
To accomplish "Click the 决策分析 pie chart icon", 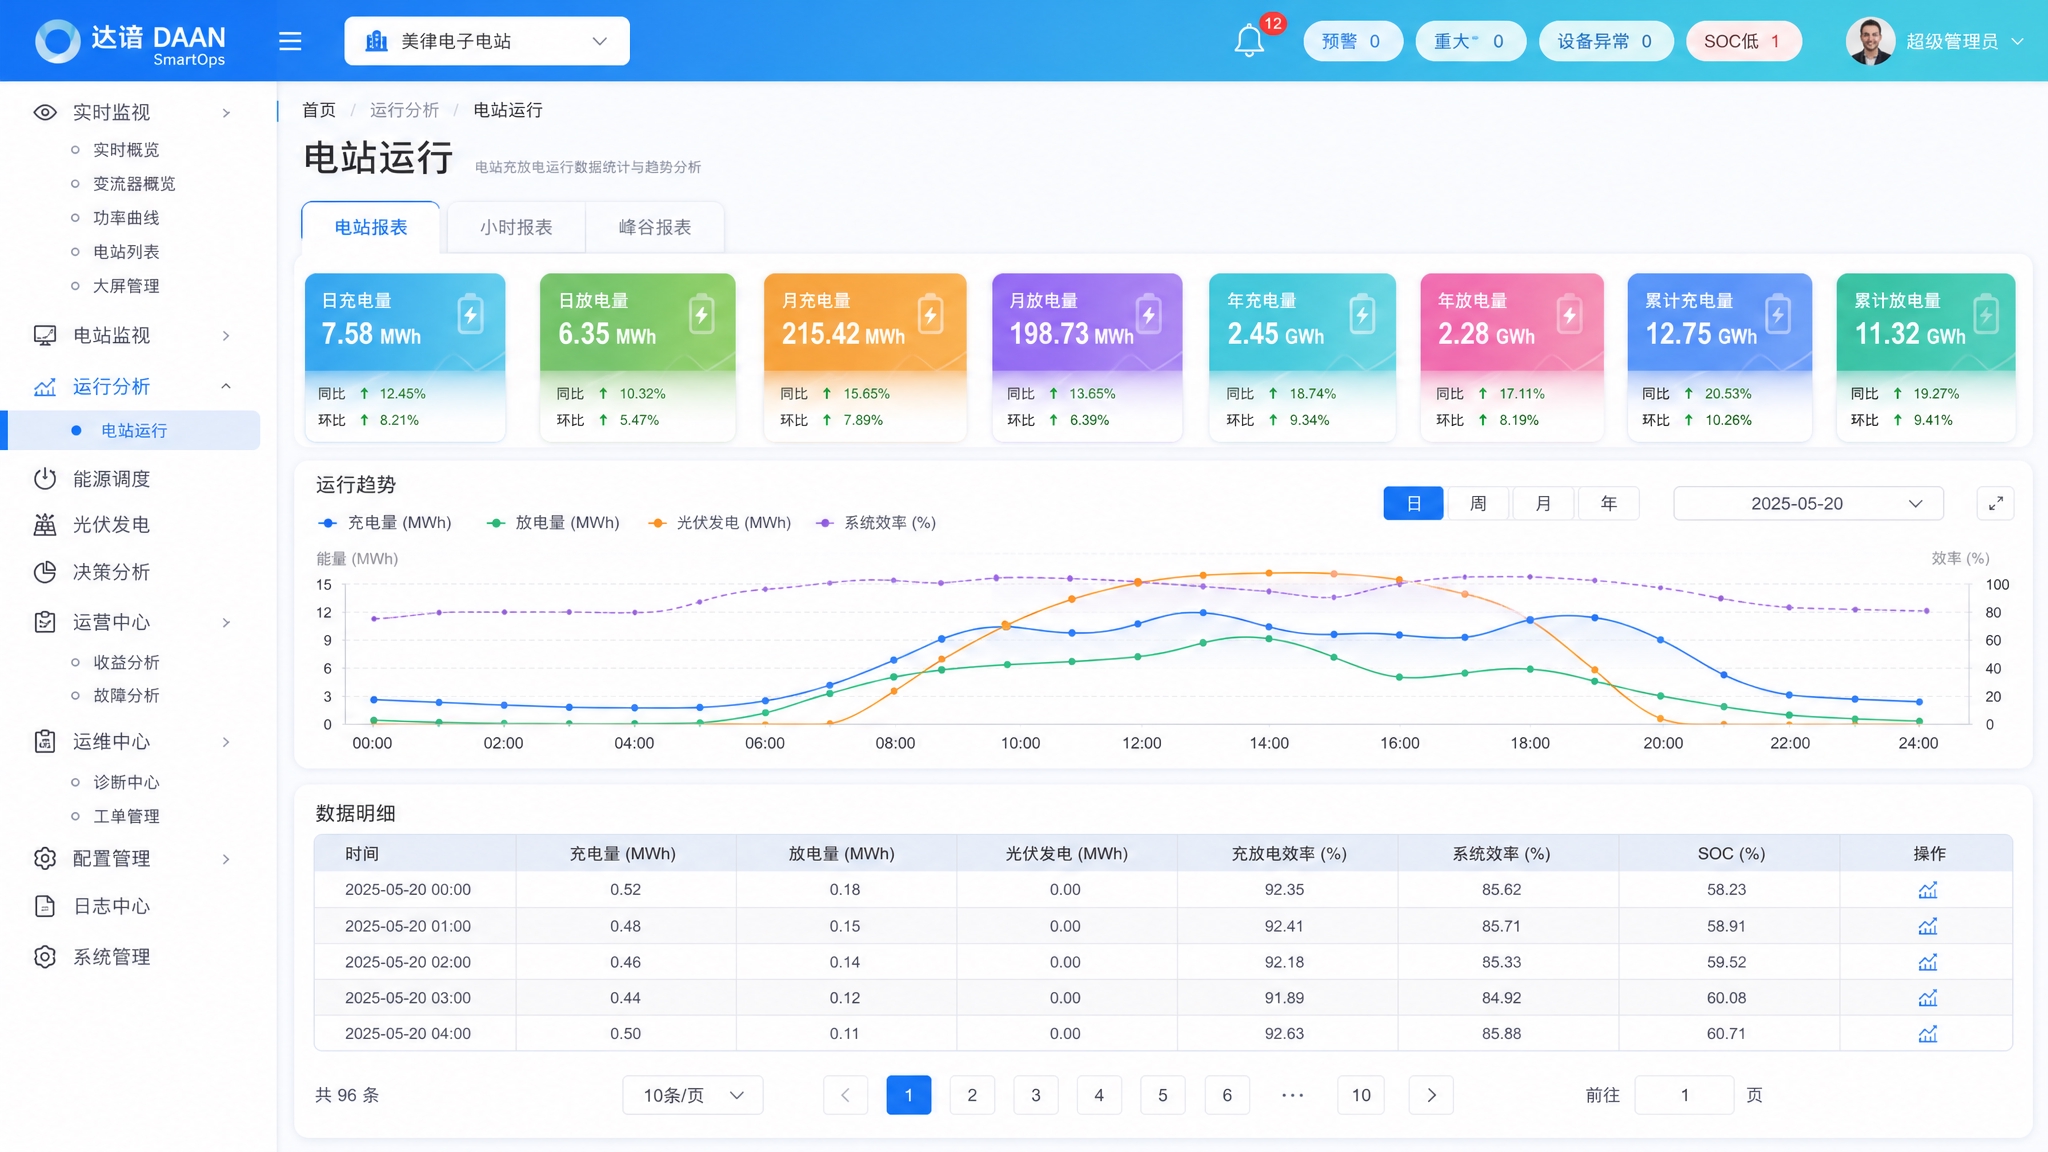I will click(45, 572).
